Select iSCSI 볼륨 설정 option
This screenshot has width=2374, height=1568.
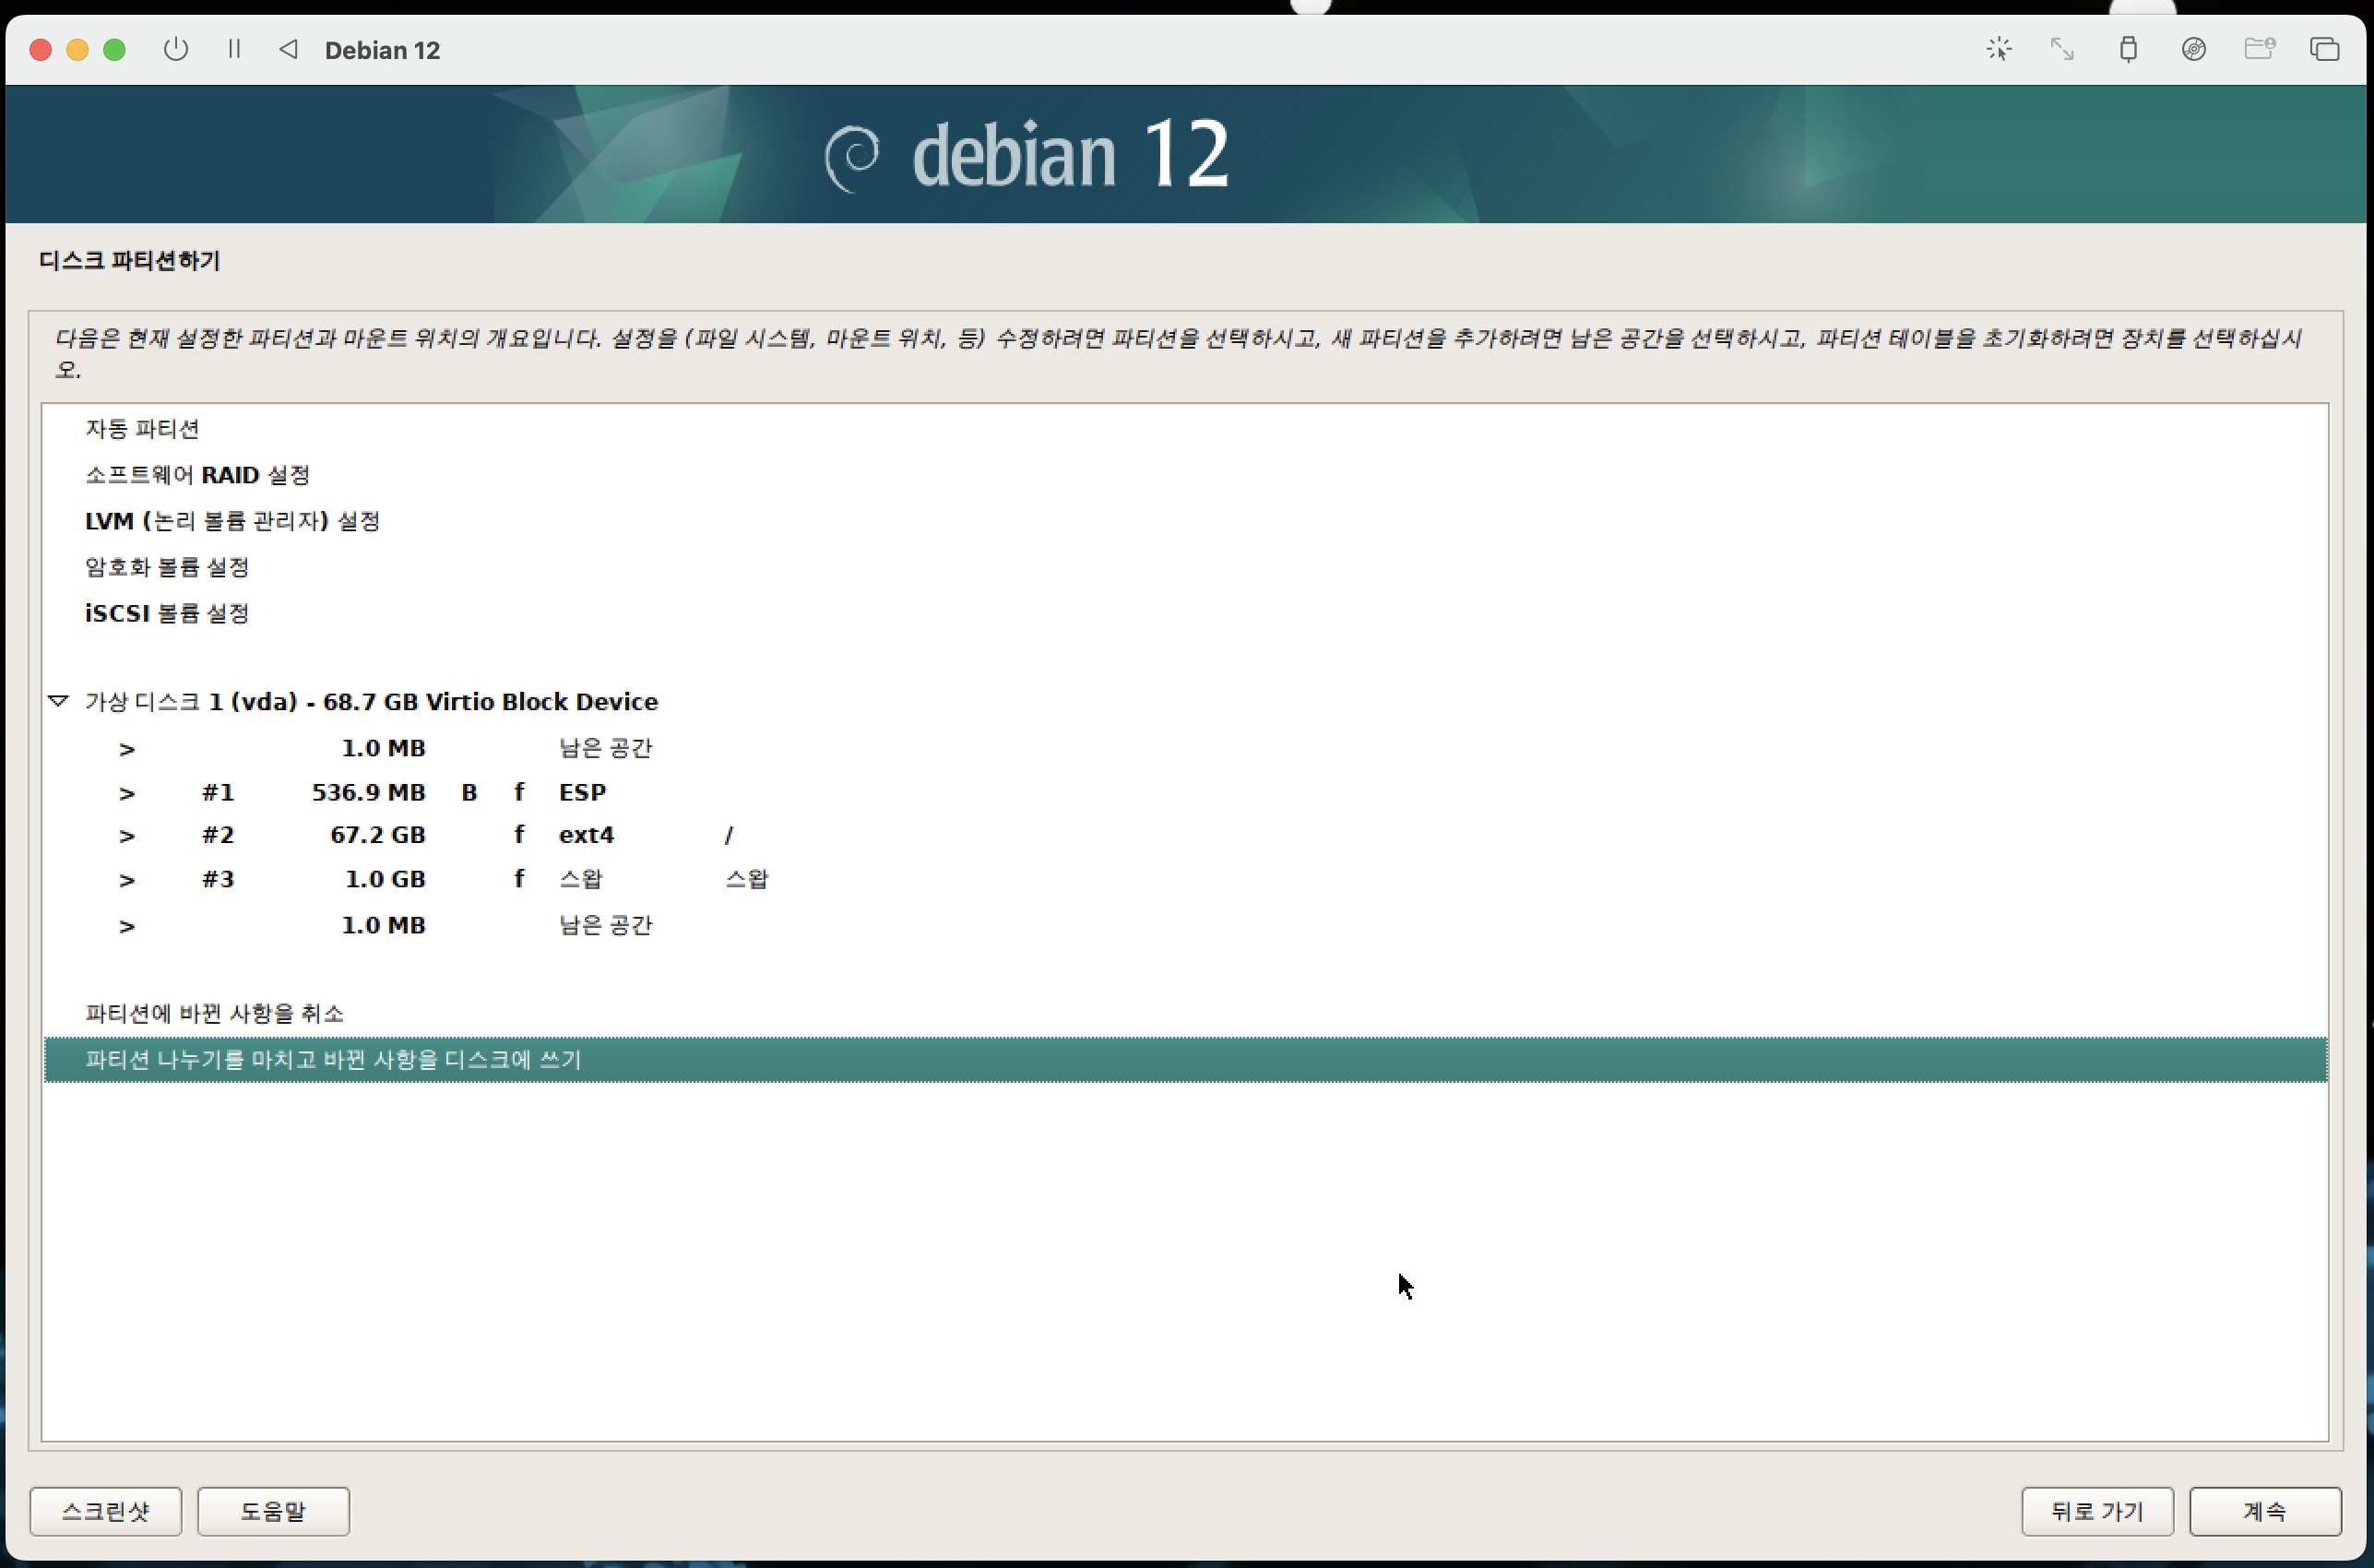click(x=1185, y=613)
